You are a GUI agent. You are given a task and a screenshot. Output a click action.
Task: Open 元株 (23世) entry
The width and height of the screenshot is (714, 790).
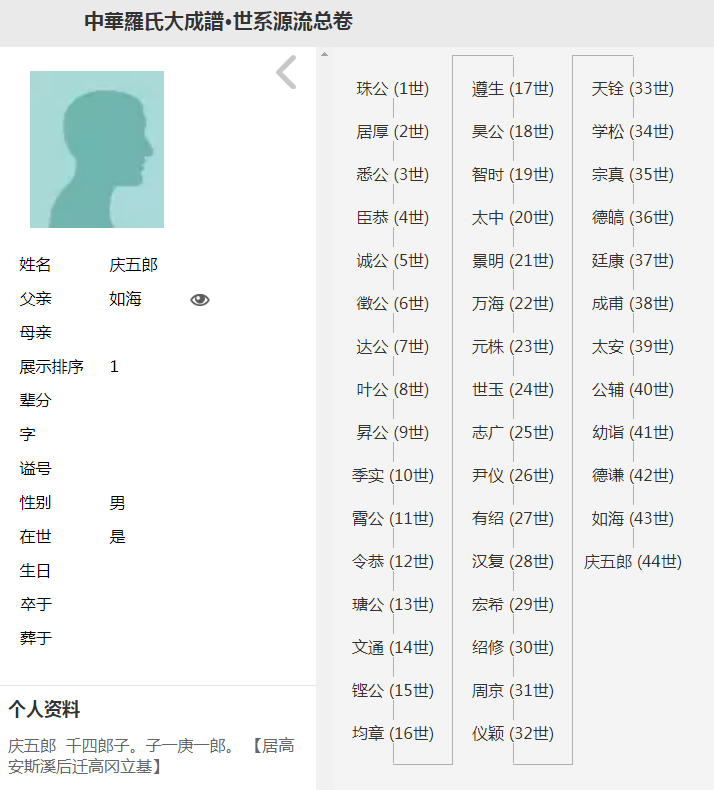(512, 347)
